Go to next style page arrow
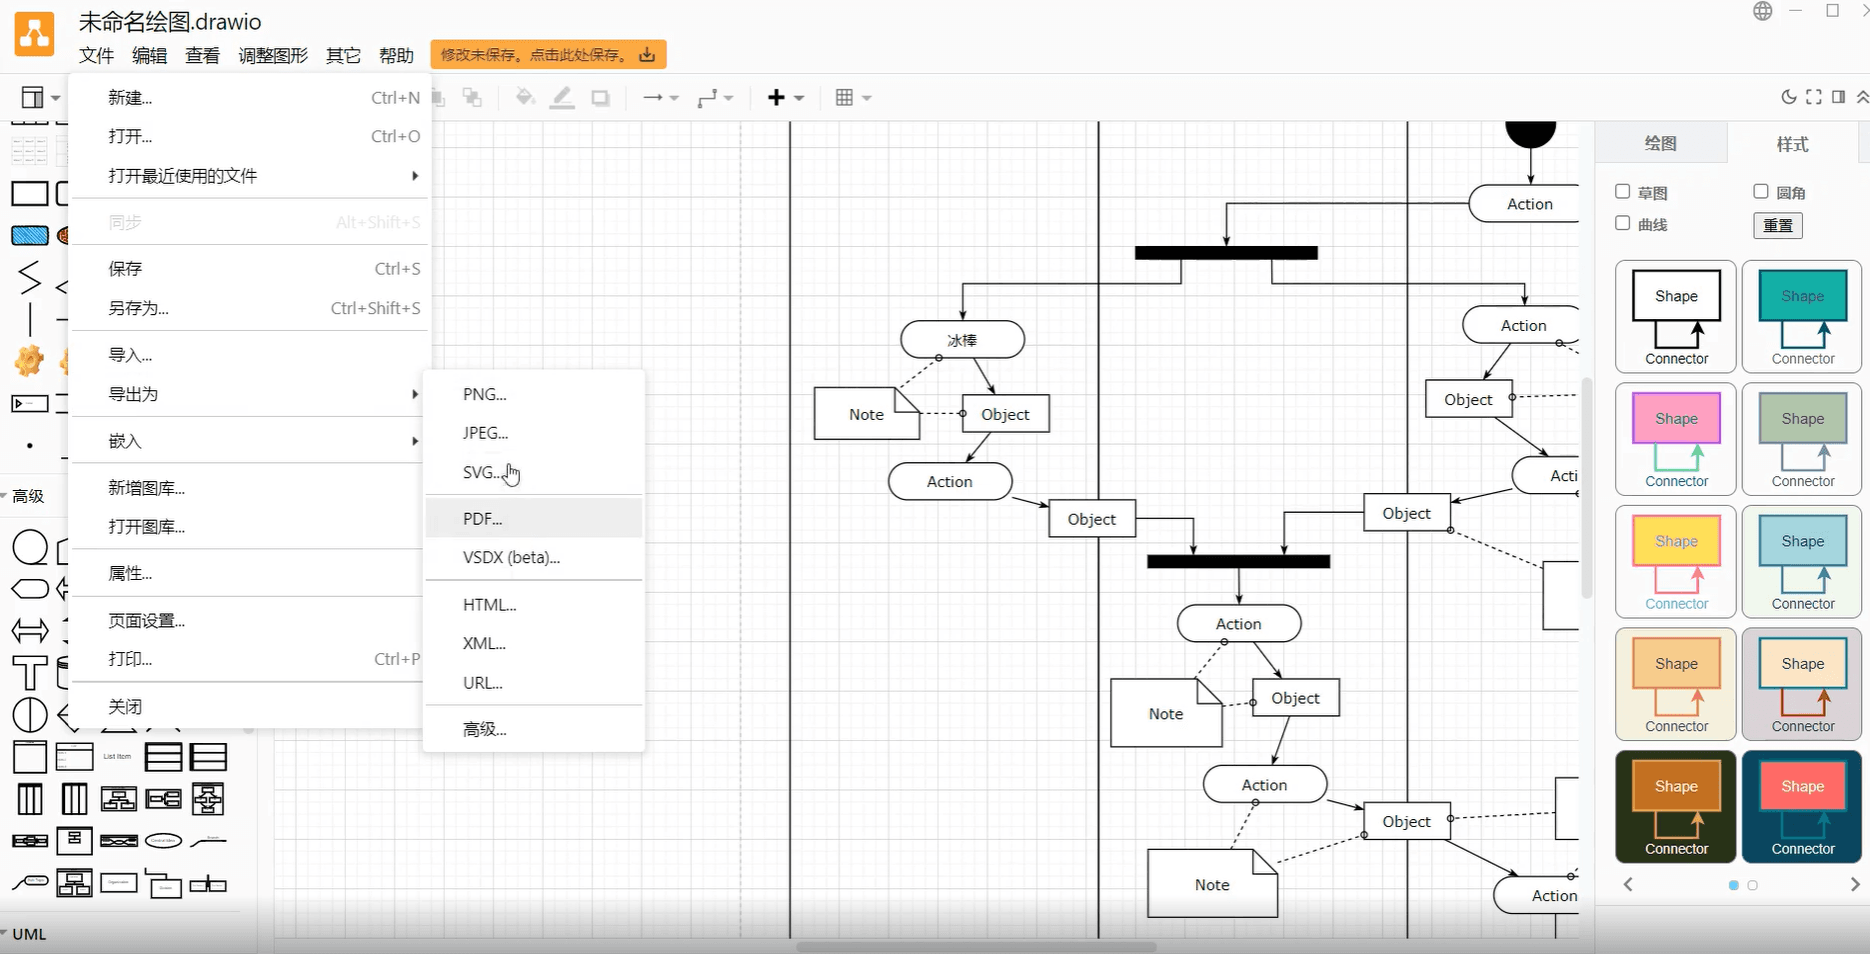 (x=1854, y=885)
